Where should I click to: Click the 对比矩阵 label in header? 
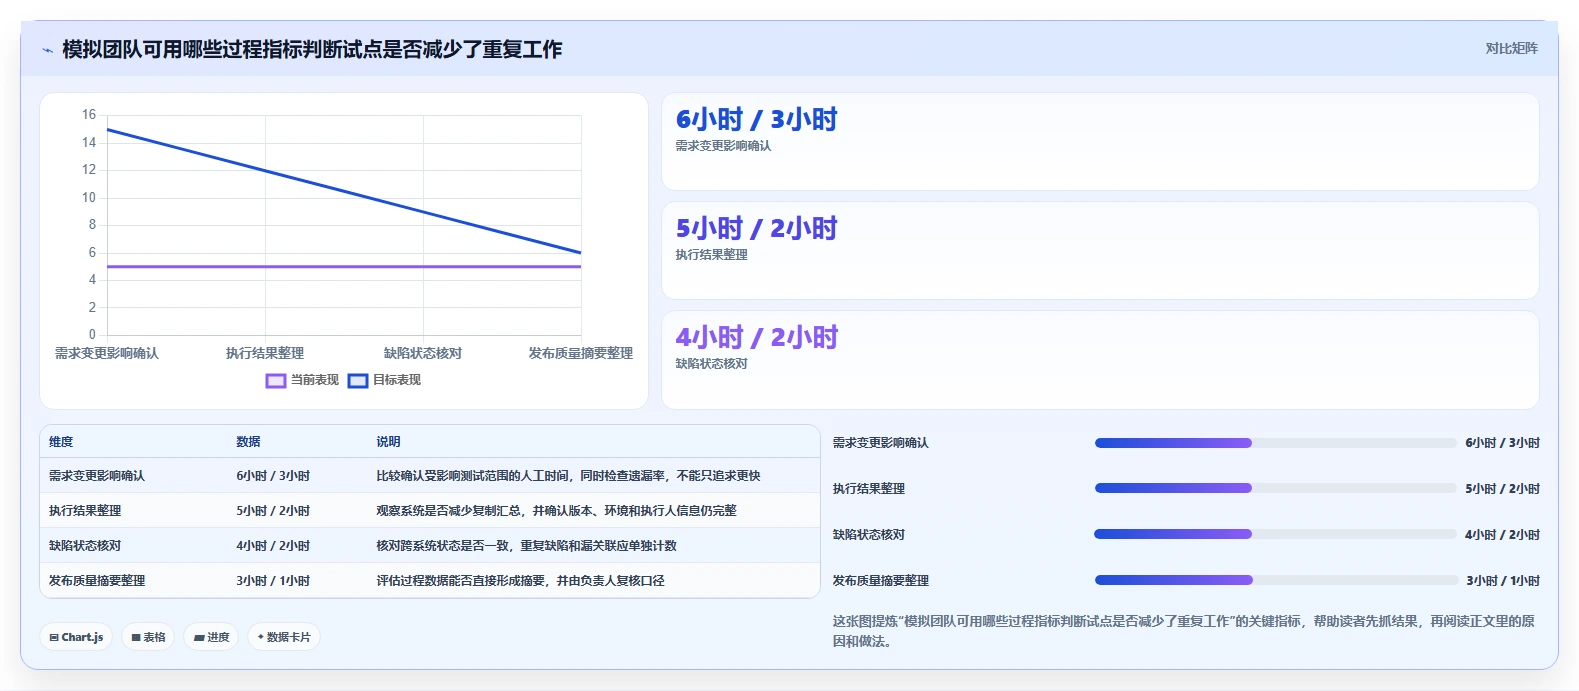point(1511,48)
